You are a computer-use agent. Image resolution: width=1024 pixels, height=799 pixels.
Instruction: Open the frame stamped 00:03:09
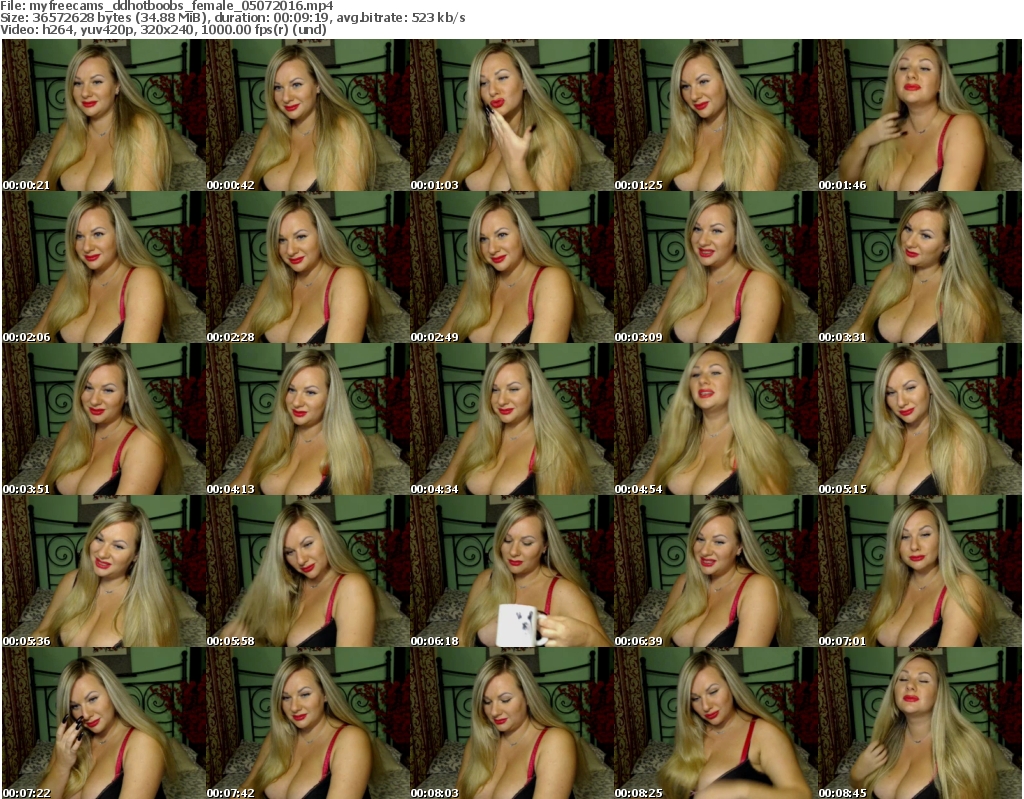point(715,267)
